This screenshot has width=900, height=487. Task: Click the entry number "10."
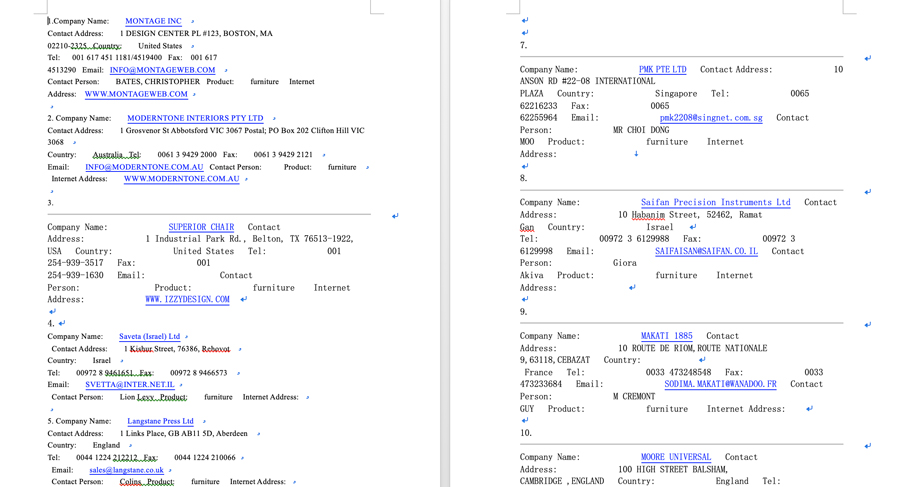[x=526, y=433]
